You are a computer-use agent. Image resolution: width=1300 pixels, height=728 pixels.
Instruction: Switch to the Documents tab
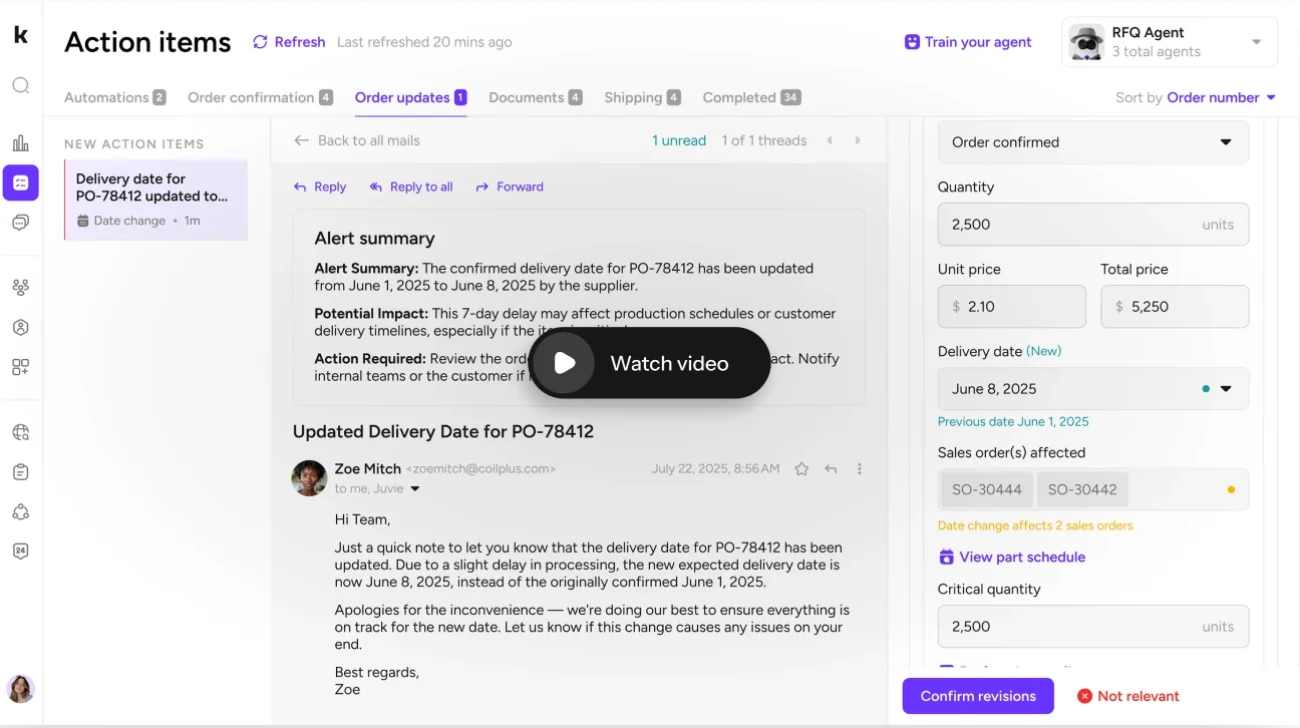tap(534, 98)
